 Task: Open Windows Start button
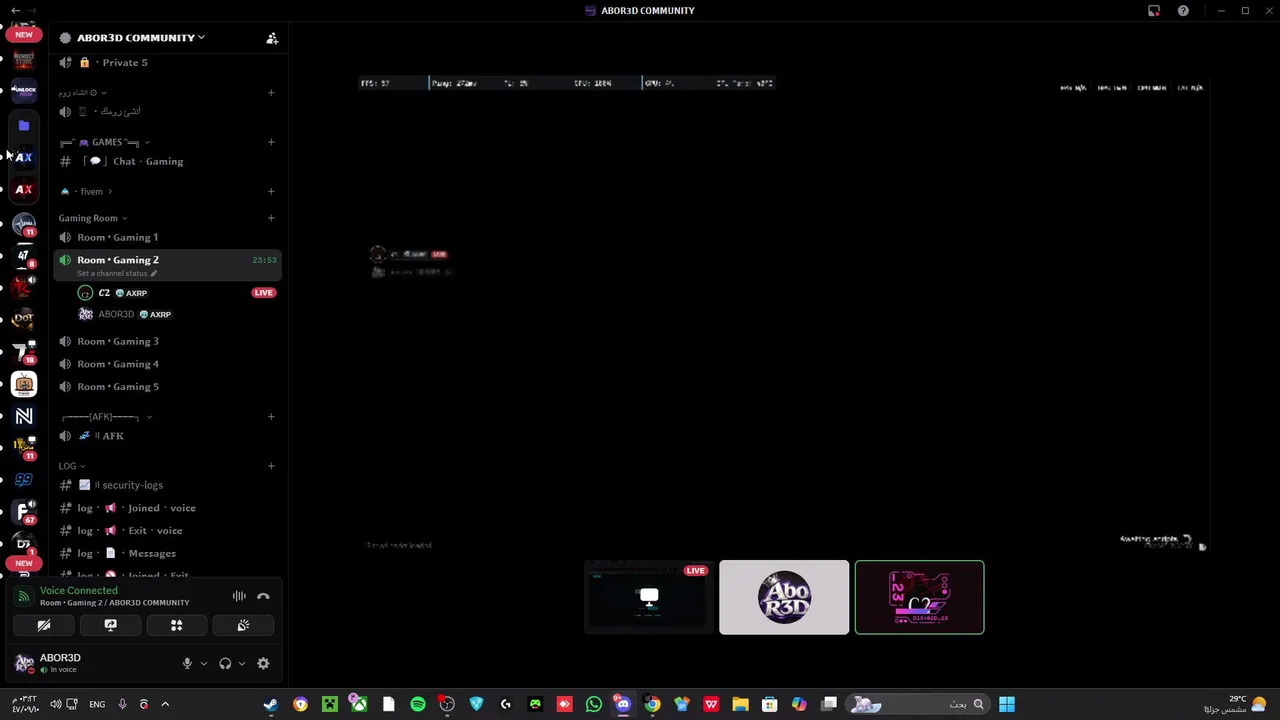(1007, 704)
